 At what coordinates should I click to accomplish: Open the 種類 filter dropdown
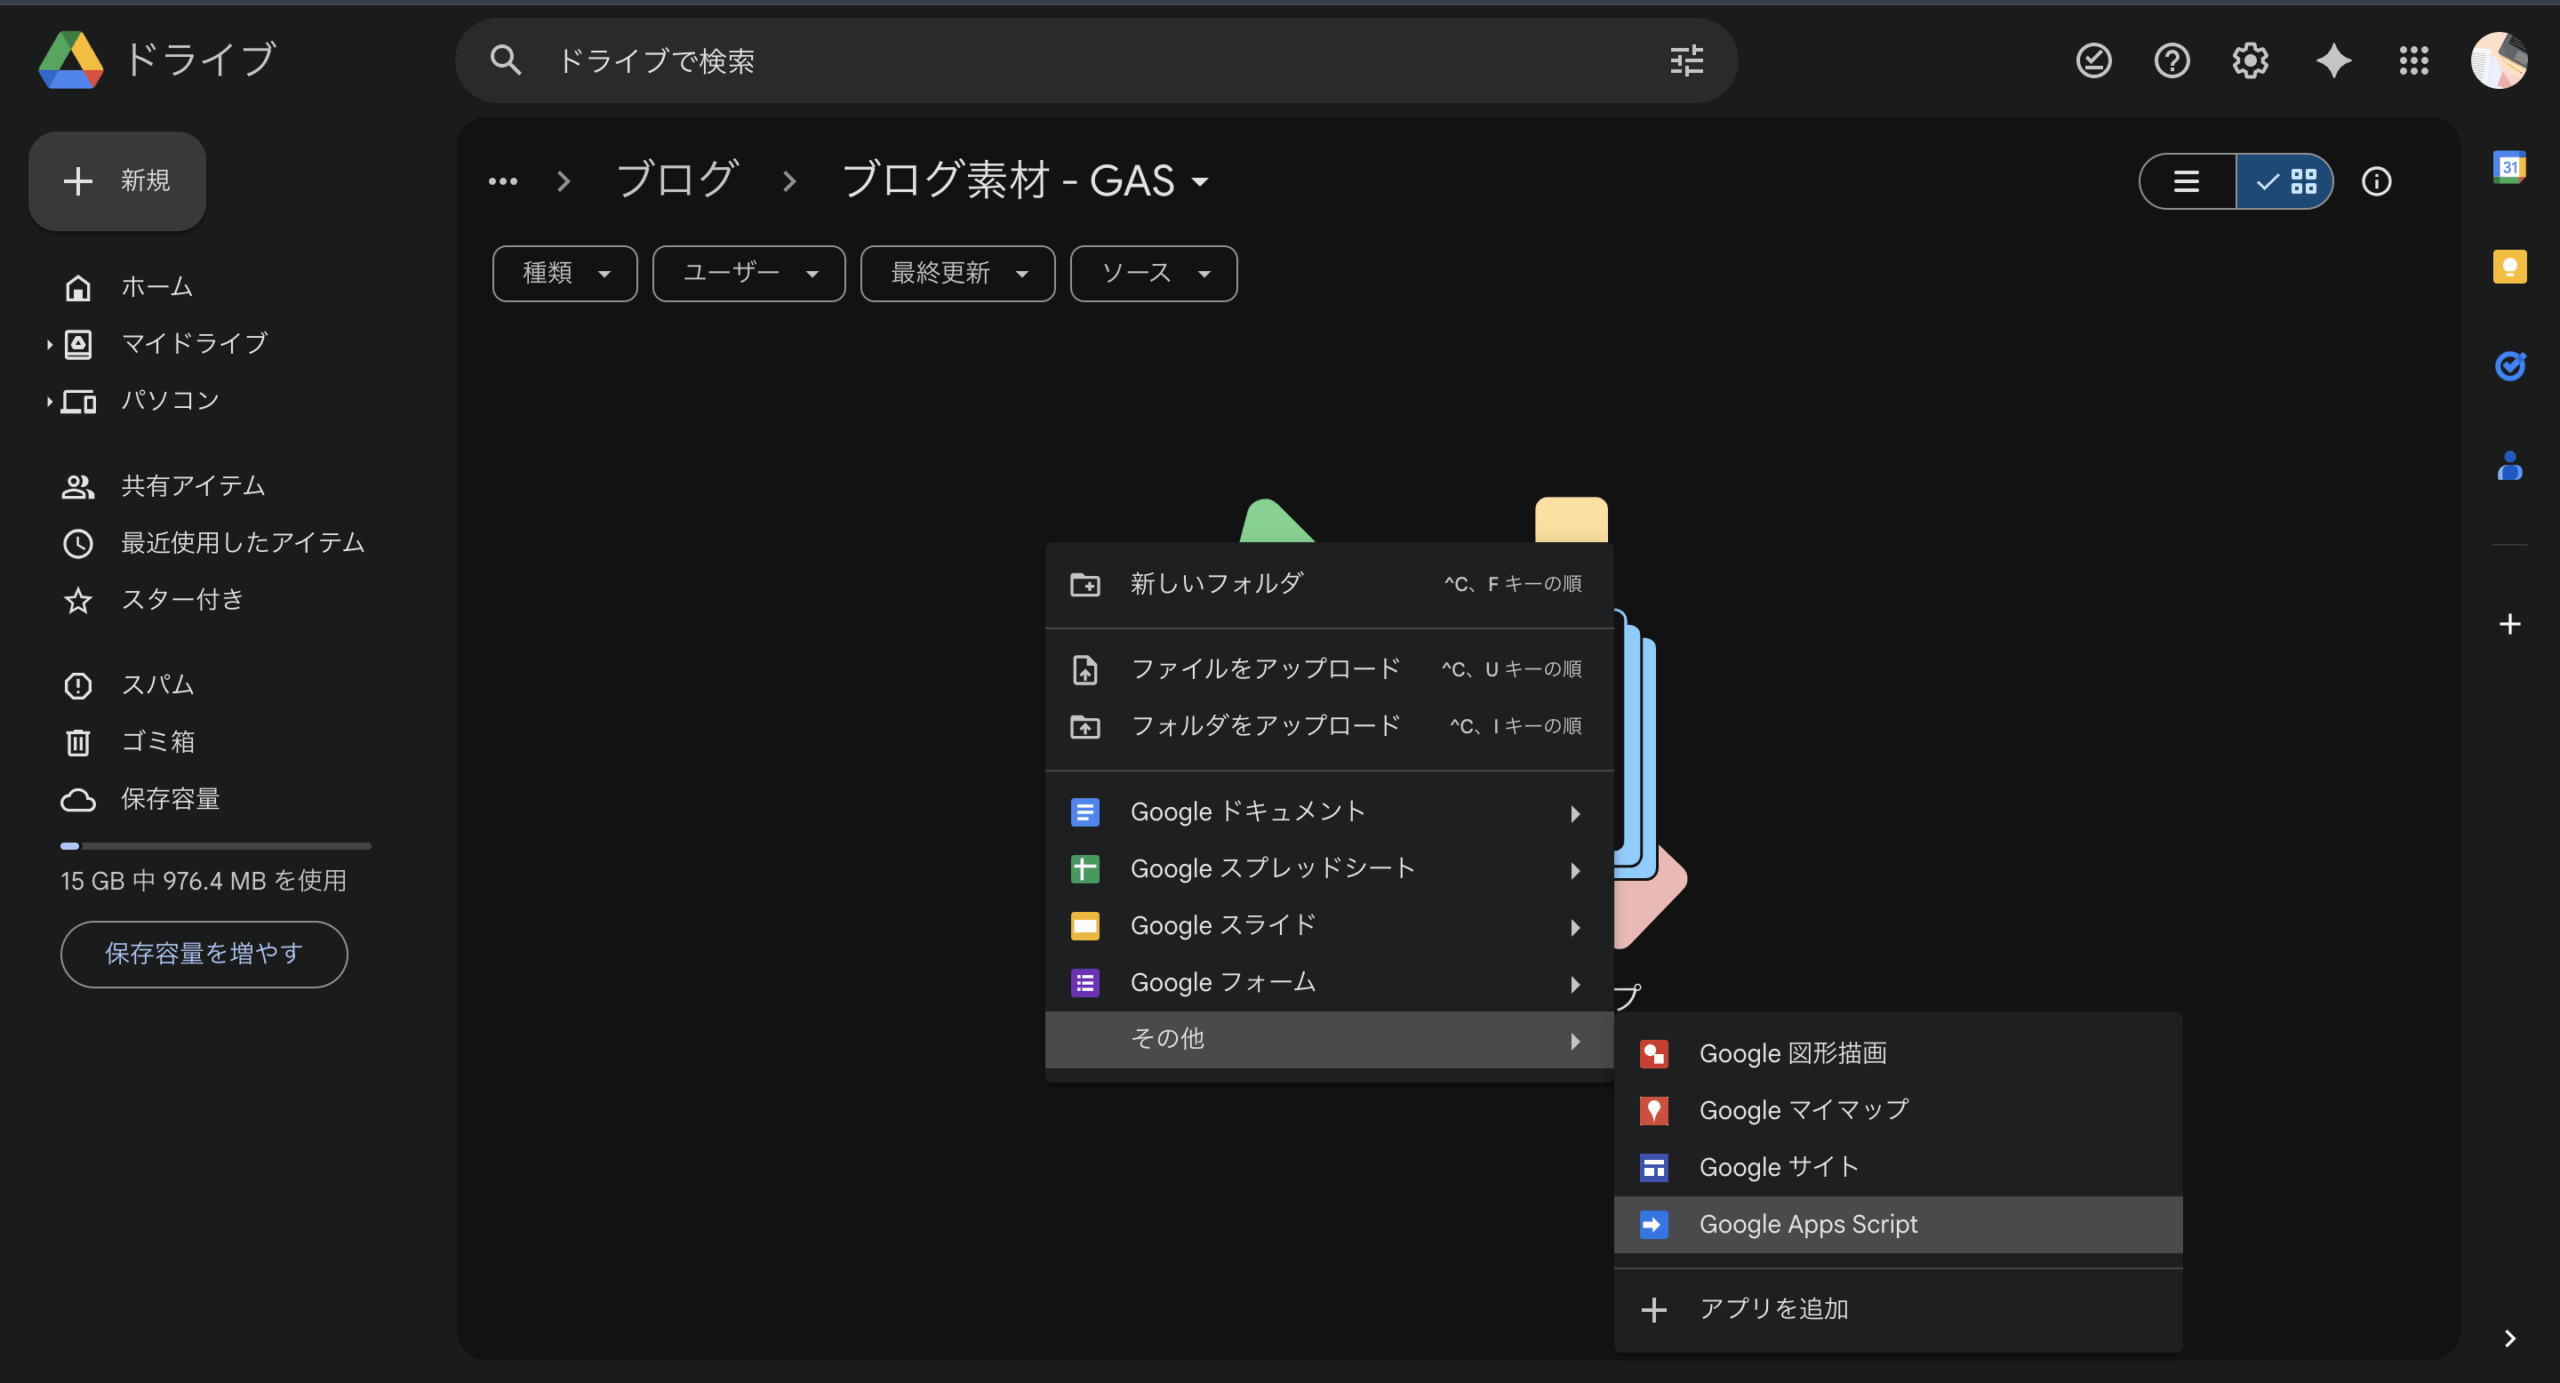pos(565,273)
